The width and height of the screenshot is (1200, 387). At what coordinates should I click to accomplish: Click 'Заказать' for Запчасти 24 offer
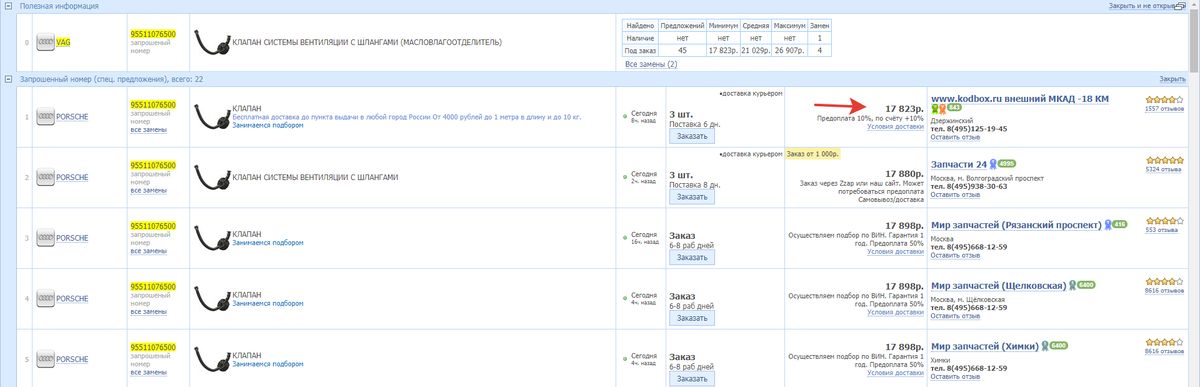[692, 197]
